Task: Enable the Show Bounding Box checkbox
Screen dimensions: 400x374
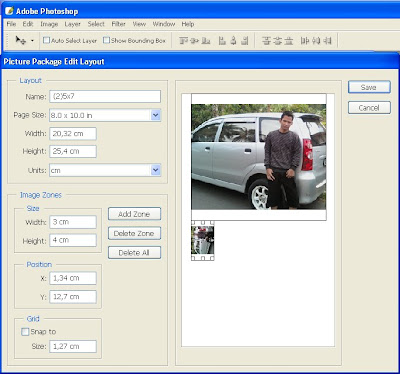Action: [x=106, y=40]
